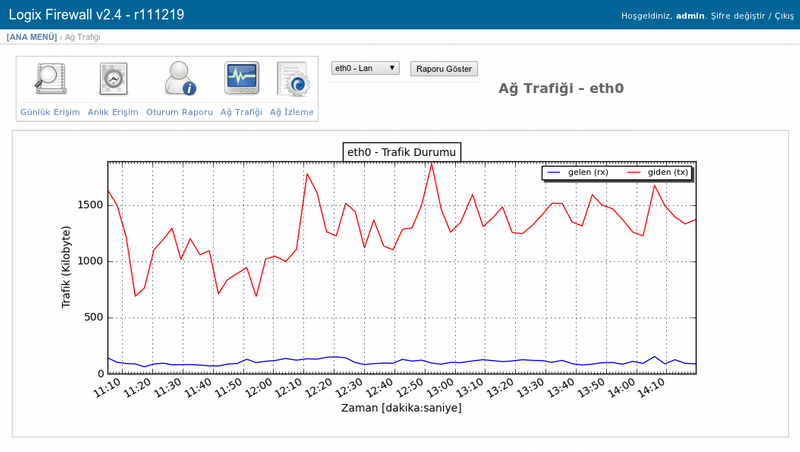Expand the eth0 - Lan interface dropdown
The width and height of the screenshot is (800, 452).
(x=365, y=68)
